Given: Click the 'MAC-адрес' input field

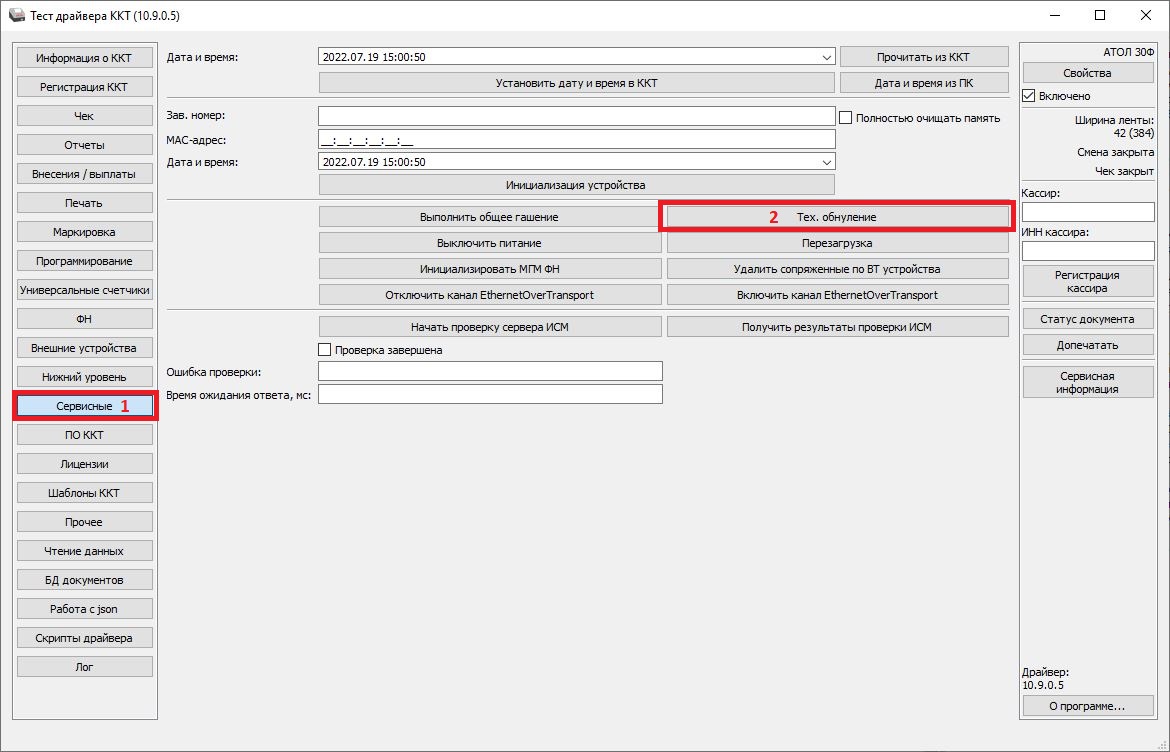Looking at the screenshot, I should 576,139.
